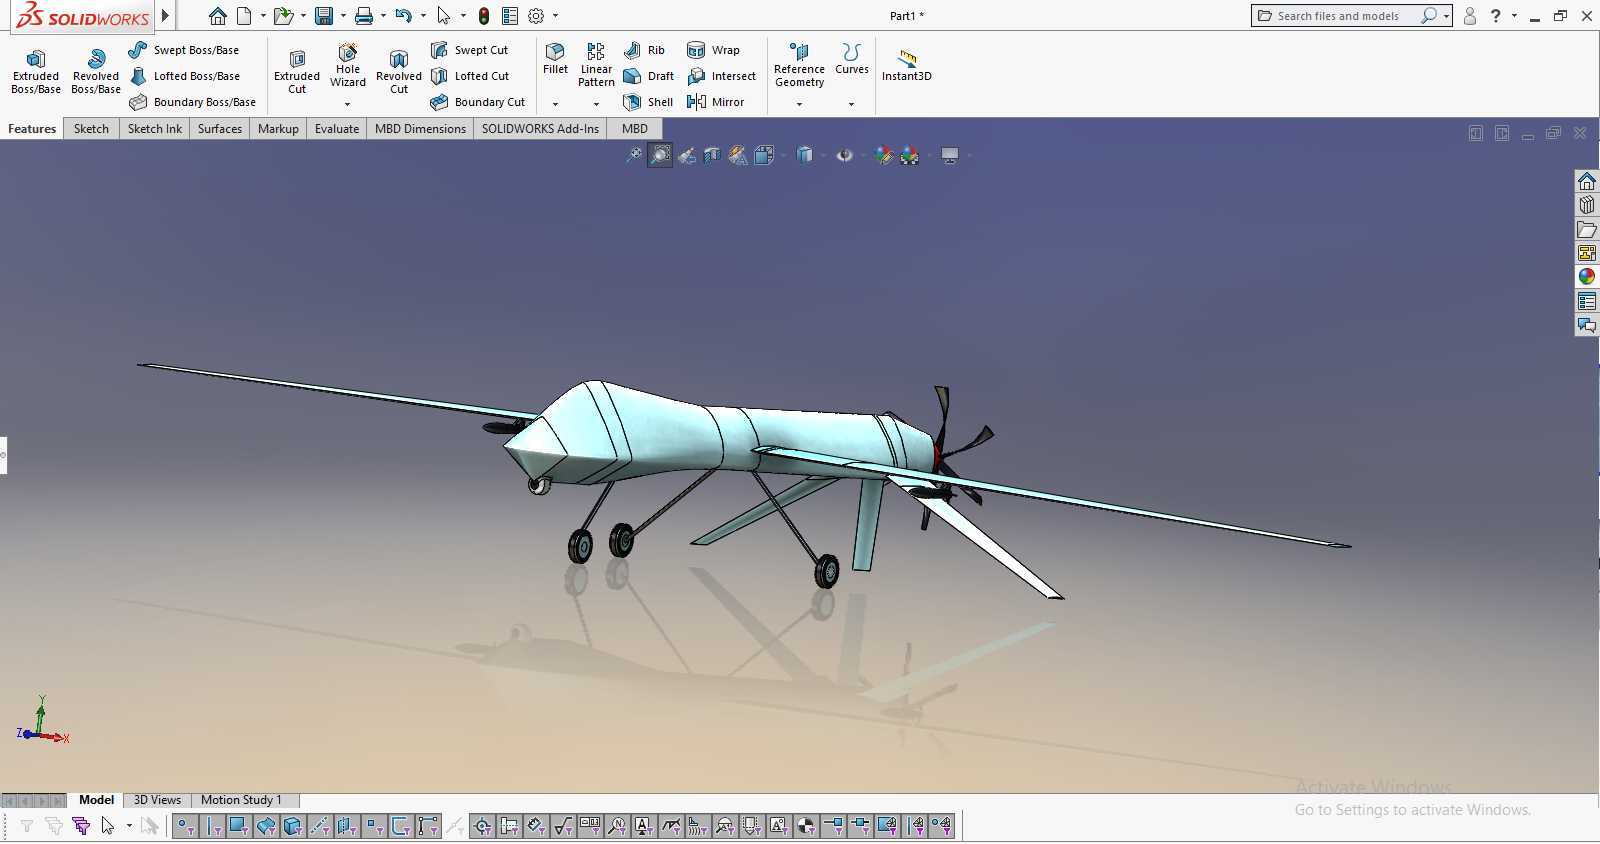Start the Linear Pattern tool
This screenshot has height=844, width=1600.
click(596, 64)
